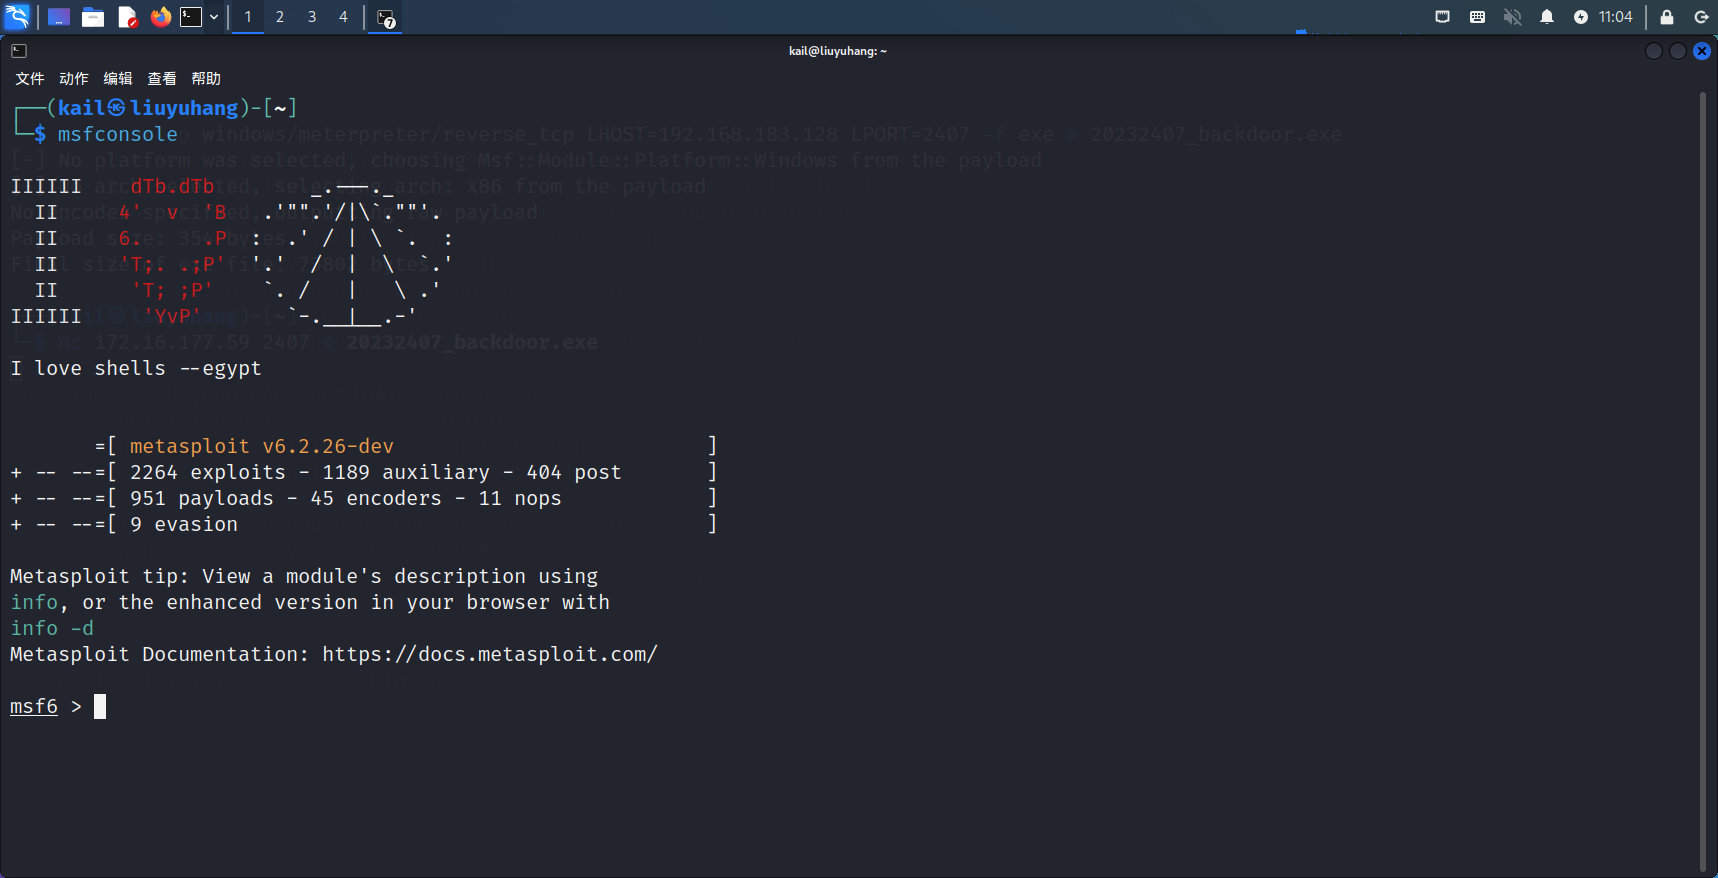Viewport: 1718px width, 878px height.
Task: Click the 'Metasploit tip:' line
Action: click(304, 576)
